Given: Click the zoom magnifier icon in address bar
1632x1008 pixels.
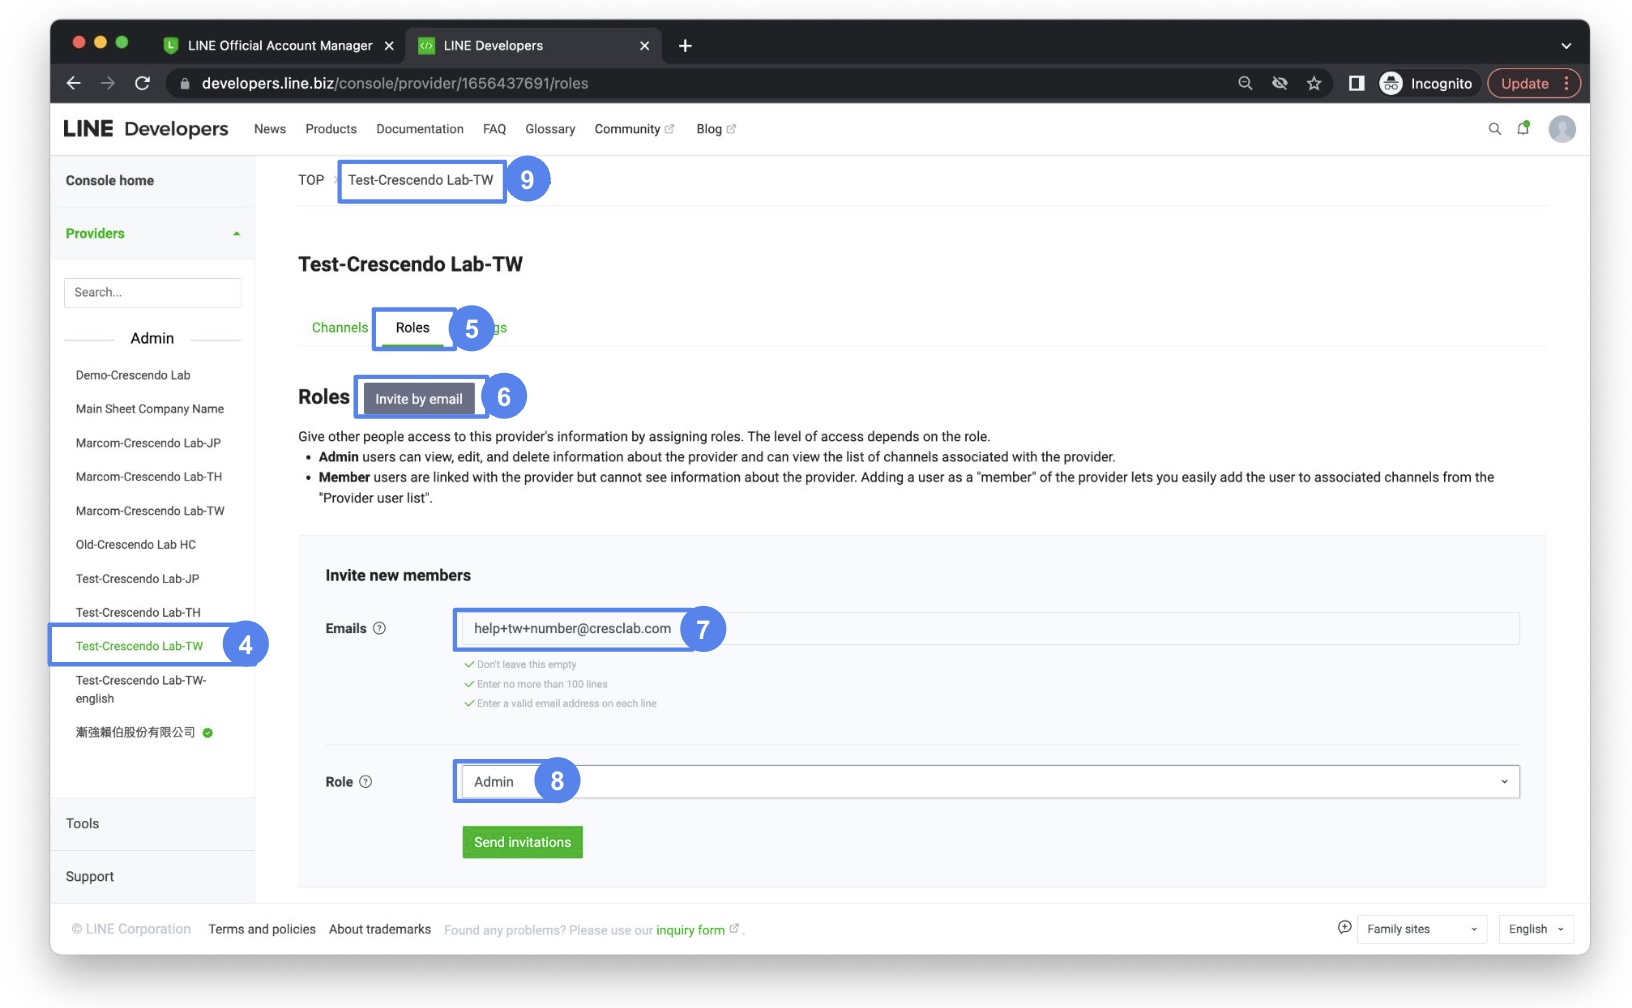Looking at the screenshot, I should pos(1245,83).
